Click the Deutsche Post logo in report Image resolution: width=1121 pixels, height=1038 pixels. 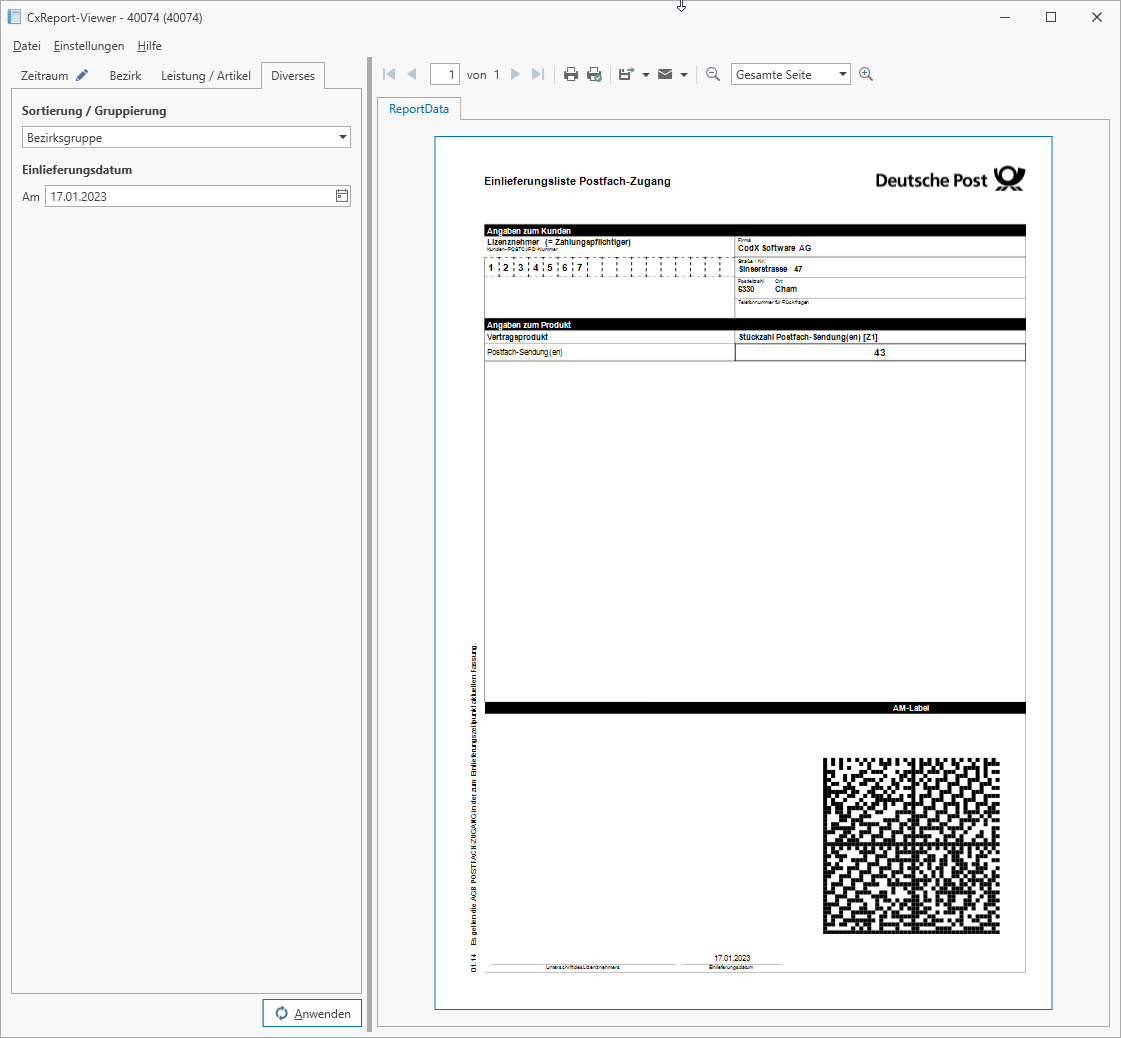click(x=950, y=179)
